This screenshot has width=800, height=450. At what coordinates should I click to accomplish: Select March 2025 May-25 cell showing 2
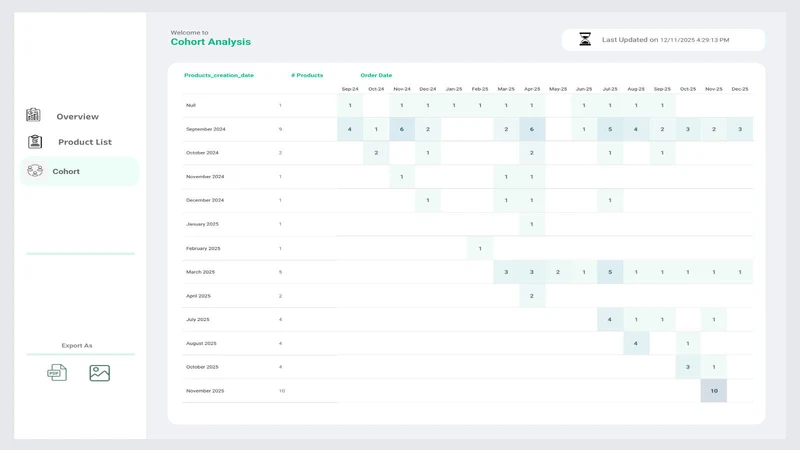pos(558,272)
